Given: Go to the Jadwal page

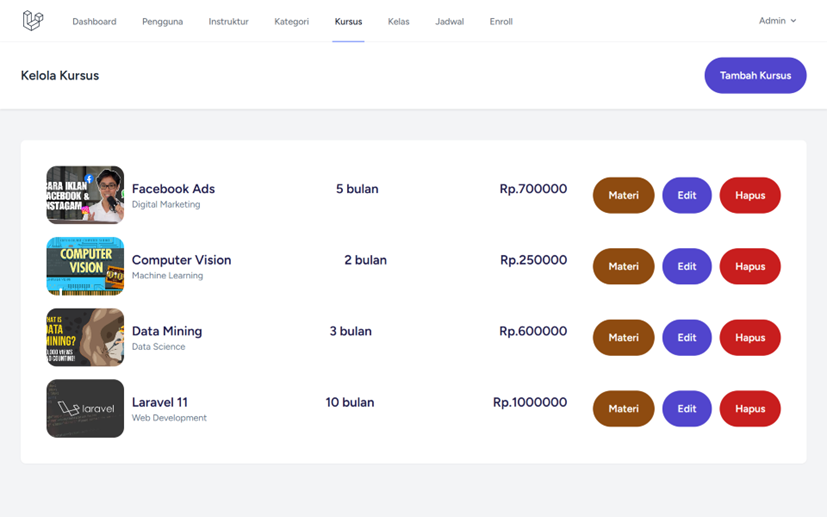Looking at the screenshot, I should 449,22.
